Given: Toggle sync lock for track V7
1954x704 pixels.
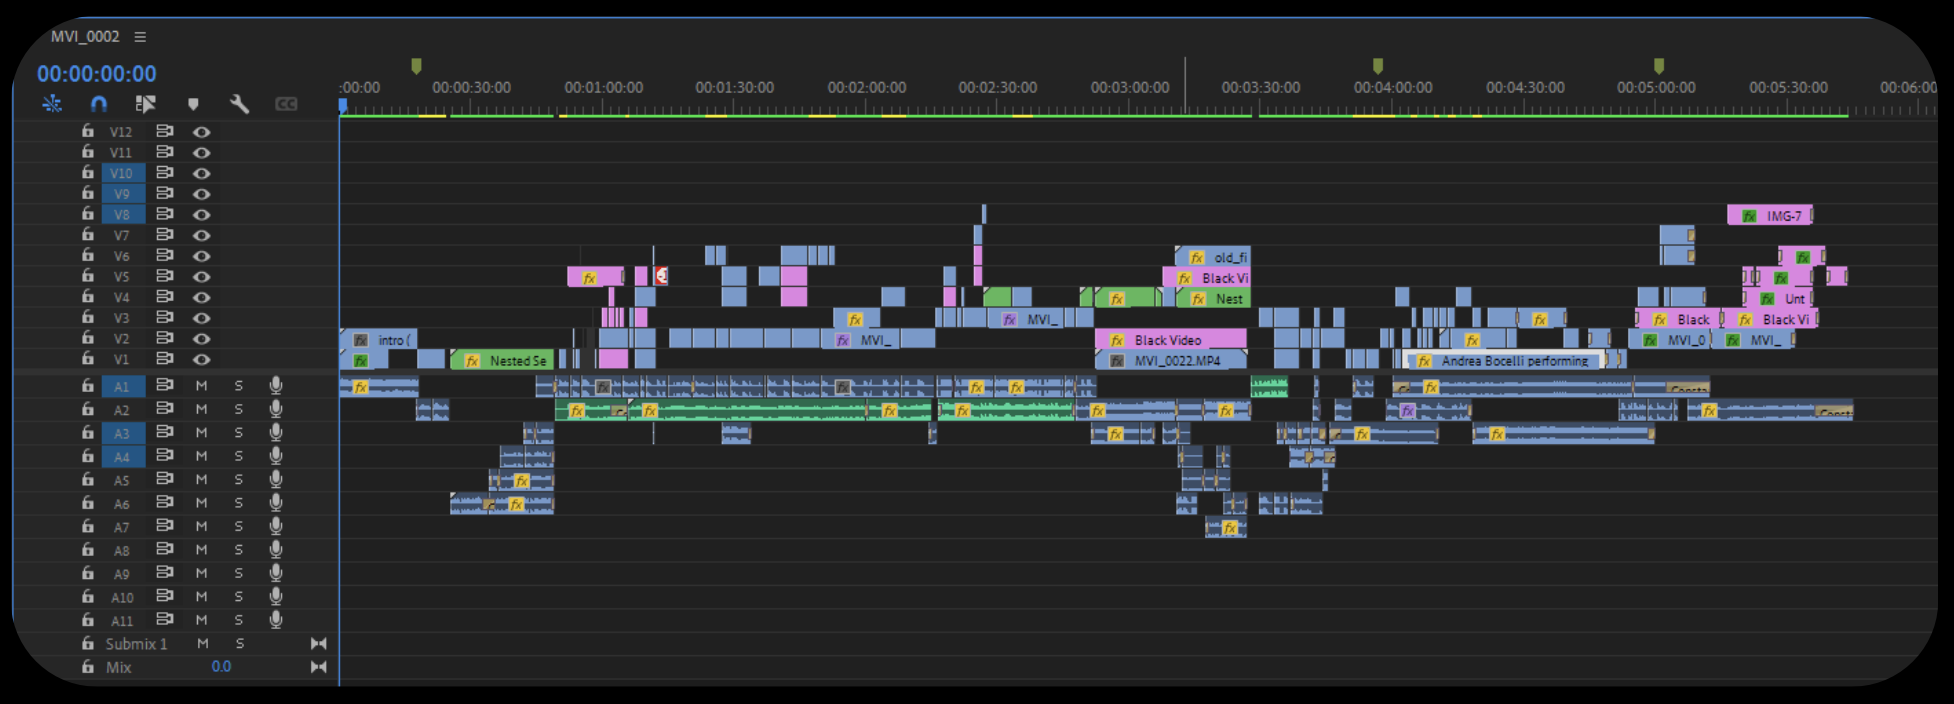Looking at the screenshot, I should pos(165,234).
